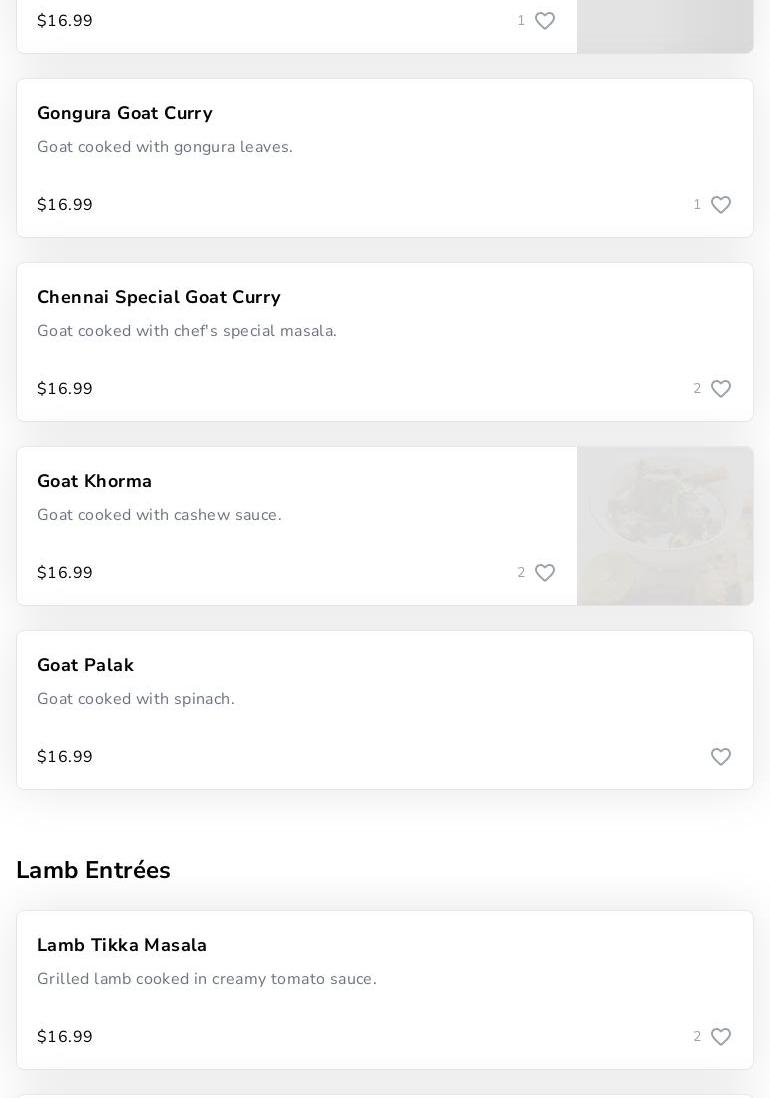Select the Goat Khorma dish name
770x1098 pixels.
[95, 481]
